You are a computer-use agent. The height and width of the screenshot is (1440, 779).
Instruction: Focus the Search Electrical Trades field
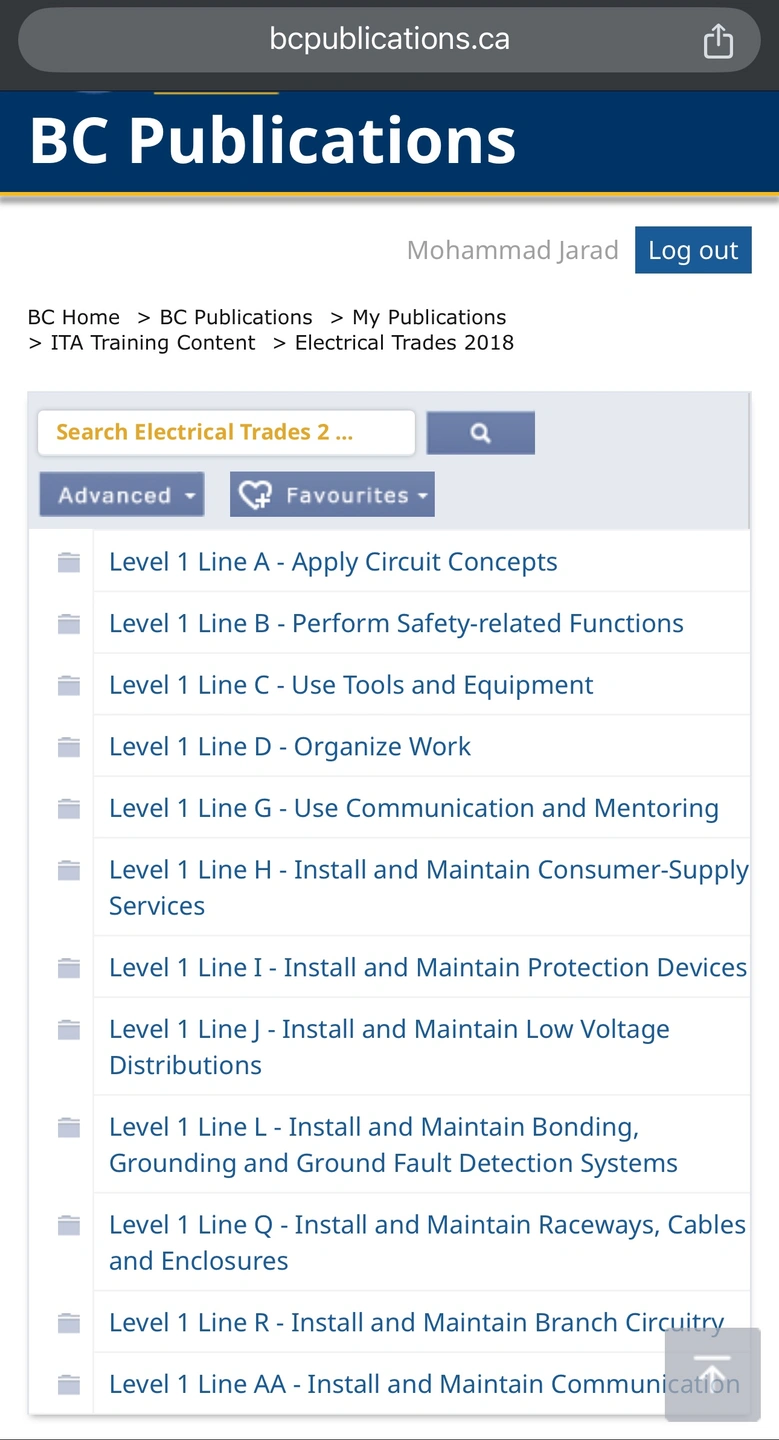226,433
